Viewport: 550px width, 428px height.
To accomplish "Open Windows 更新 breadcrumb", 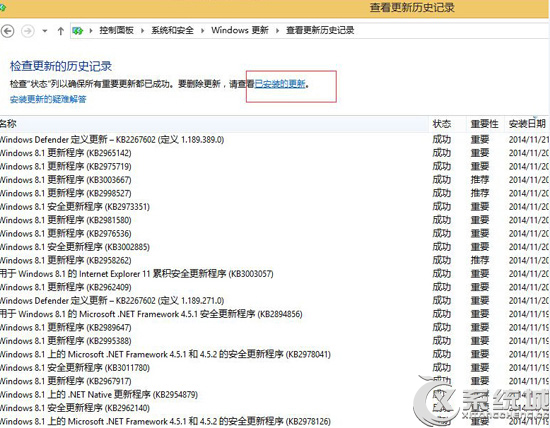I will point(240,31).
